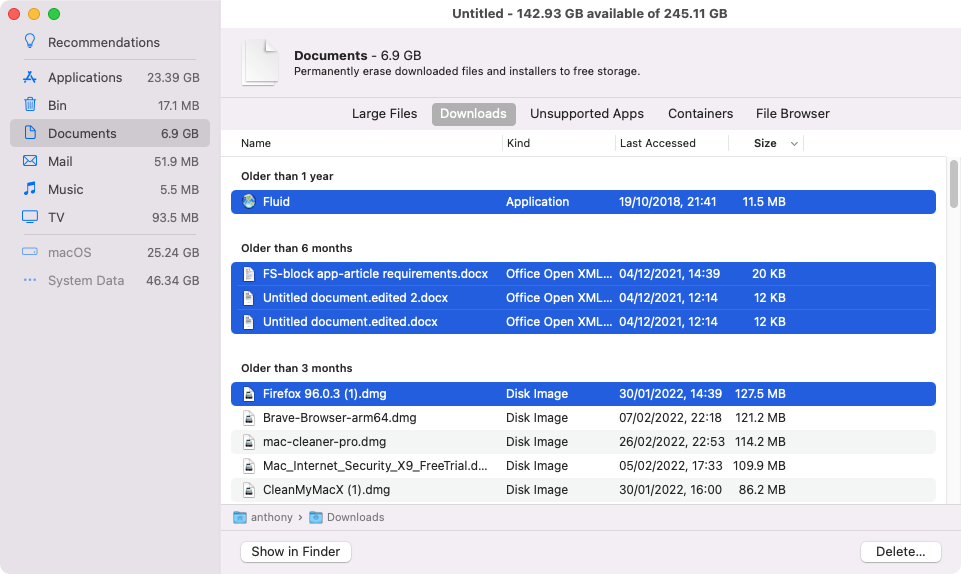The width and height of the screenshot is (961, 574).
Task: Switch to the Containers tab
Action: [x=701, y=113]
